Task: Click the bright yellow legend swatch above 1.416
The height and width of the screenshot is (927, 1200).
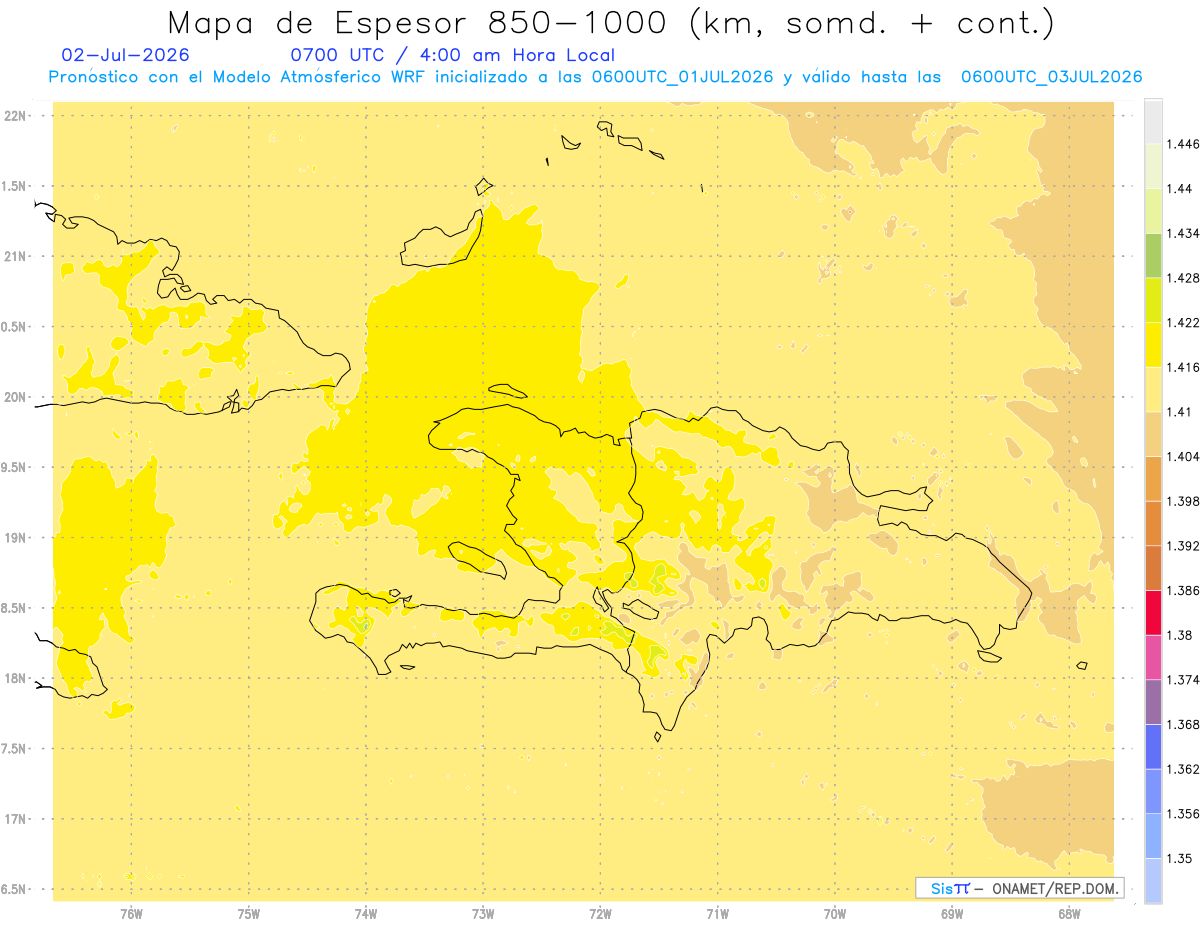Action: coord(1153,344)
